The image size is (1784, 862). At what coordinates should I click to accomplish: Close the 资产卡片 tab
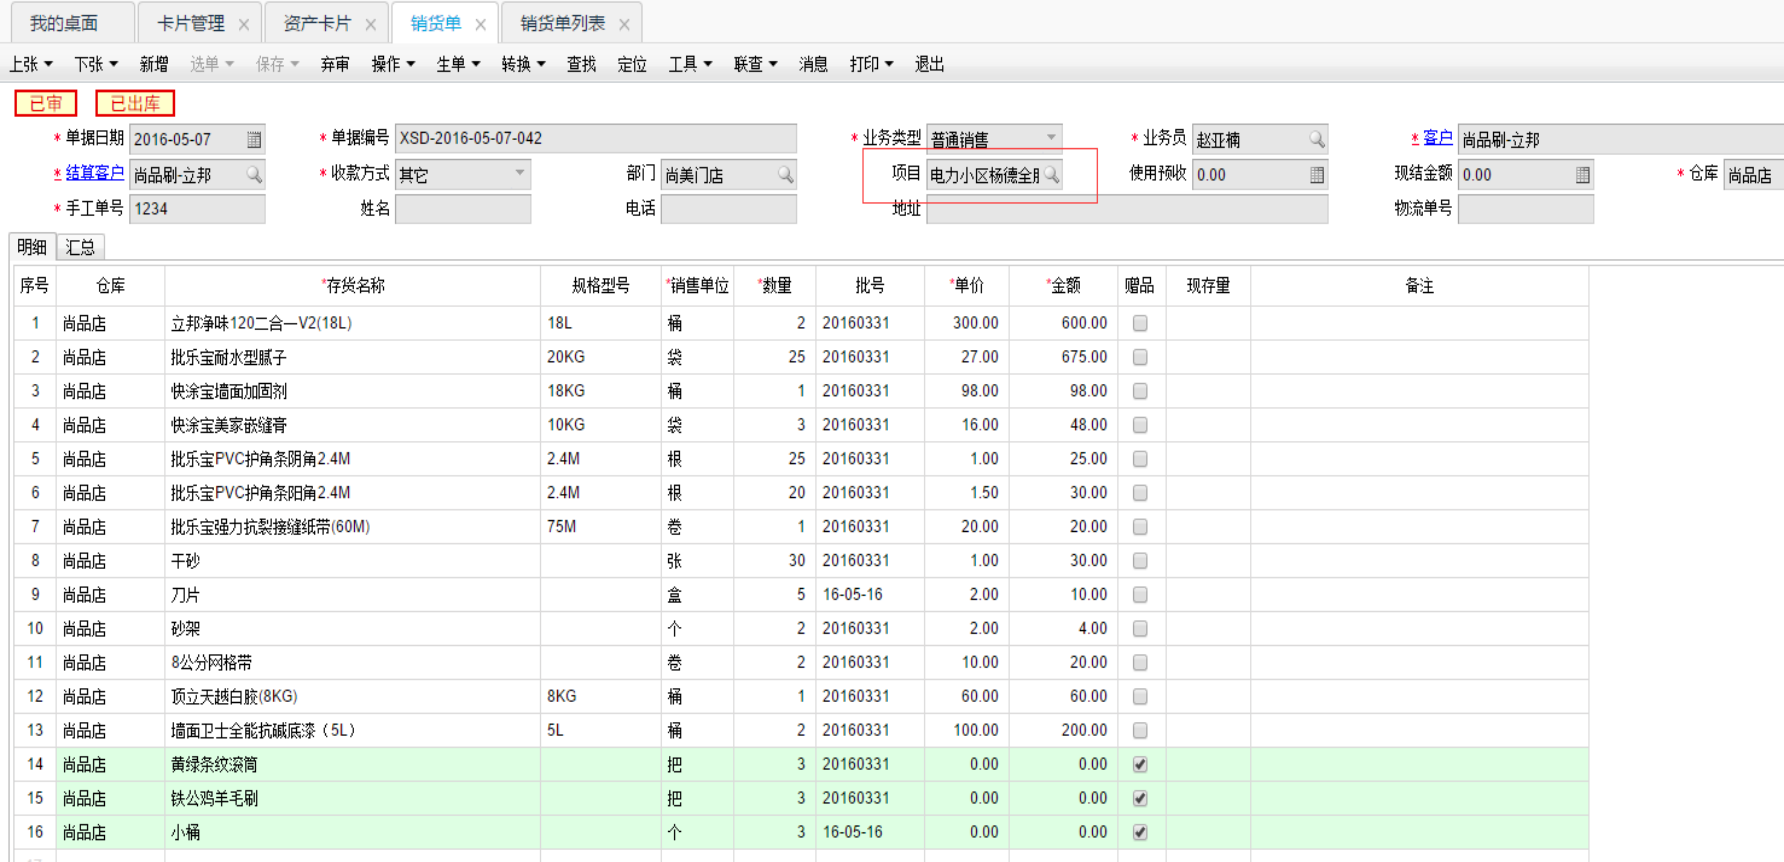click(371, 24)
